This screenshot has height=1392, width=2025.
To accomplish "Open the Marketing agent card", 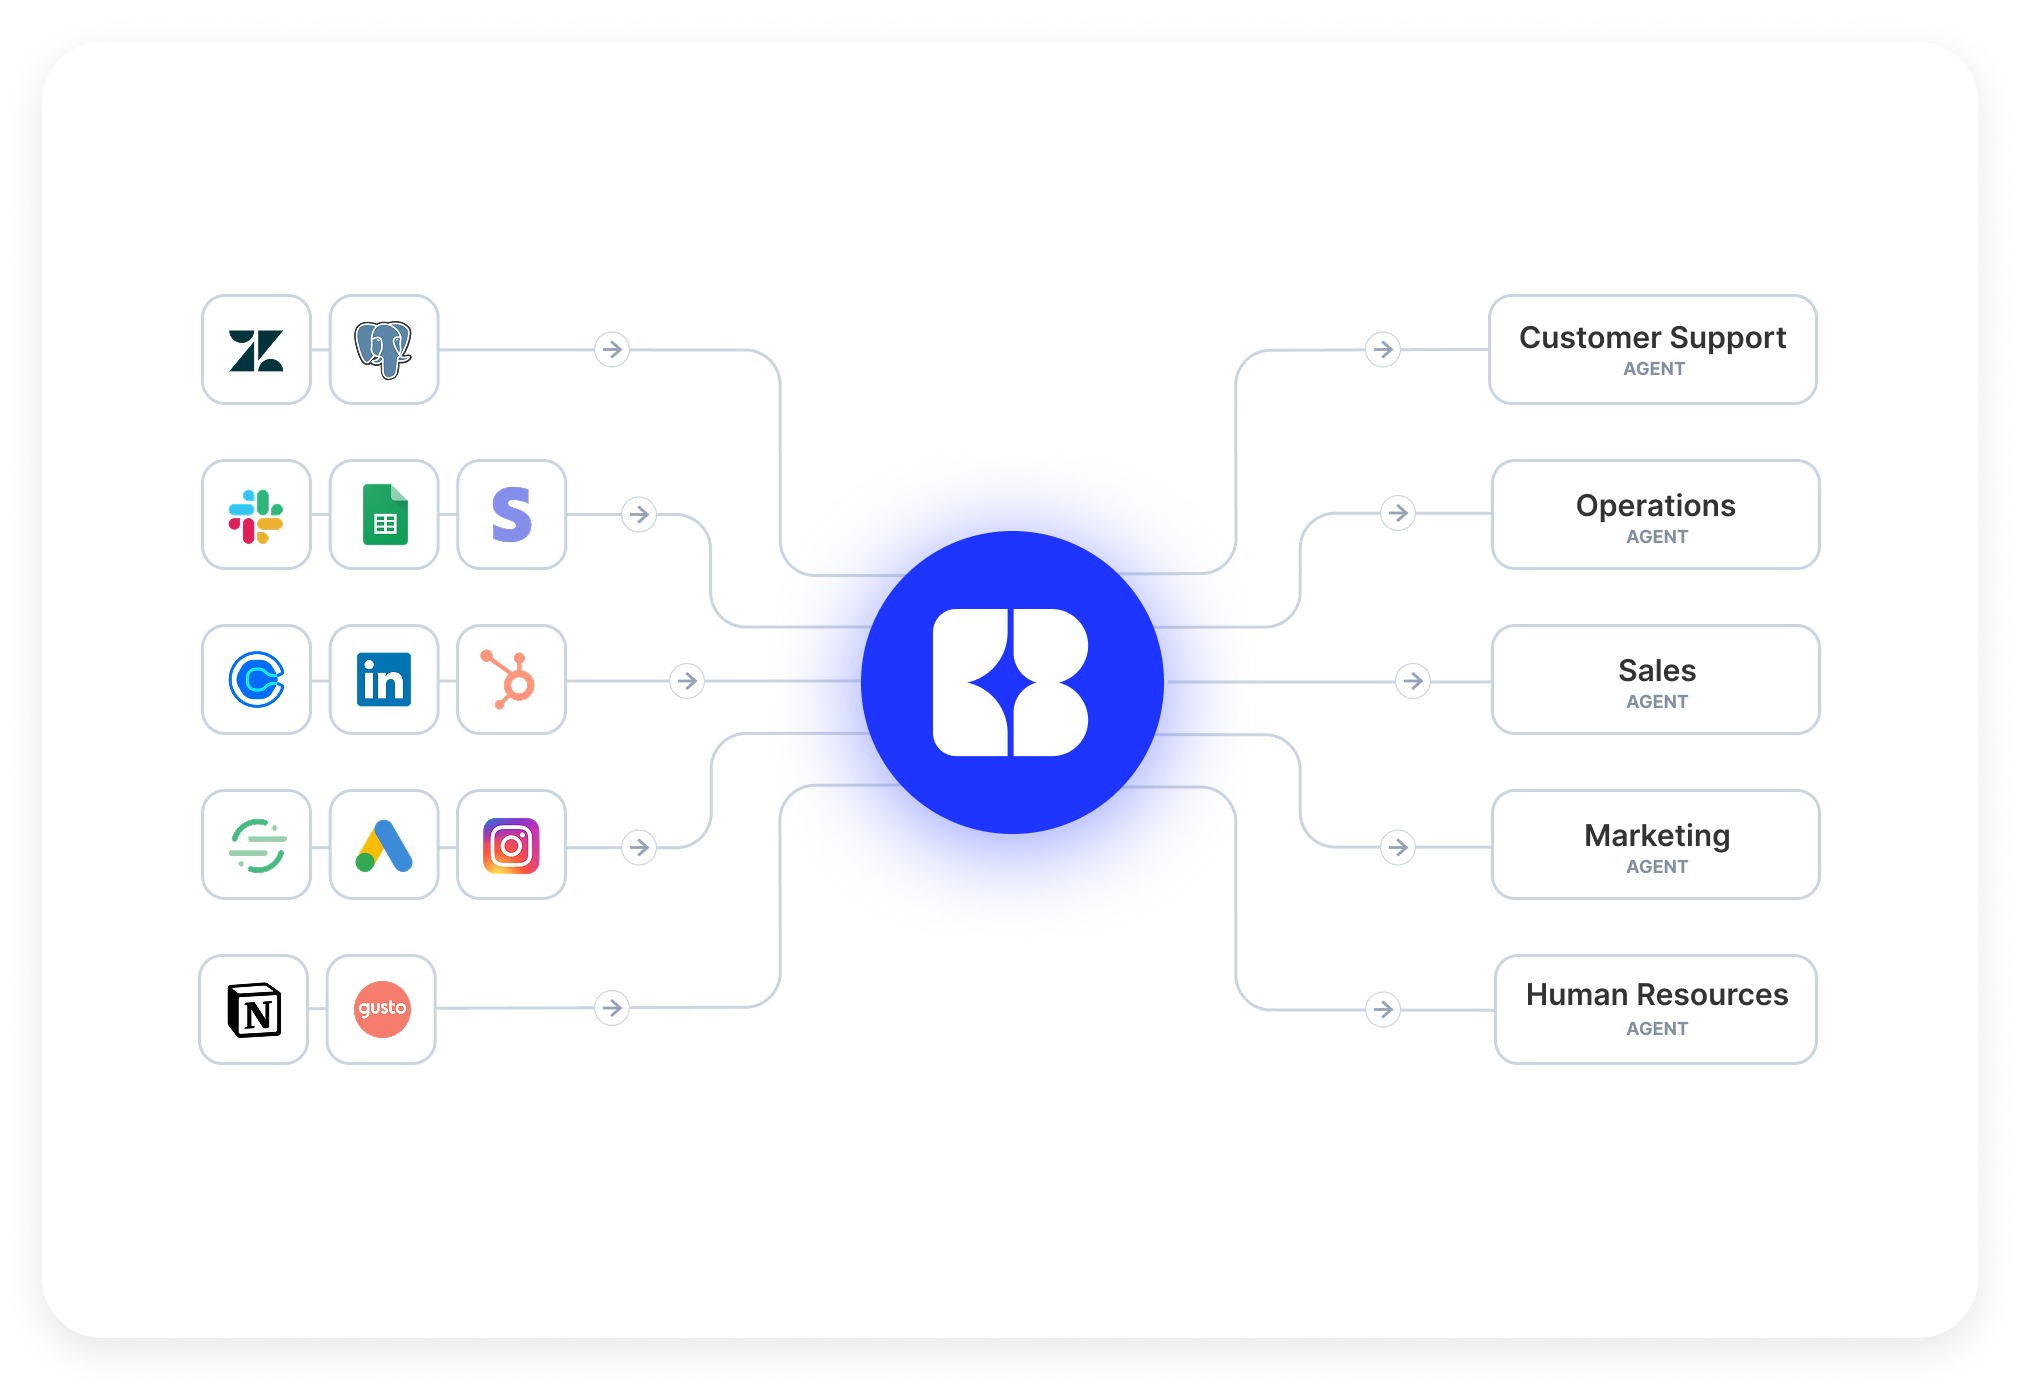I will [1655, 845].
